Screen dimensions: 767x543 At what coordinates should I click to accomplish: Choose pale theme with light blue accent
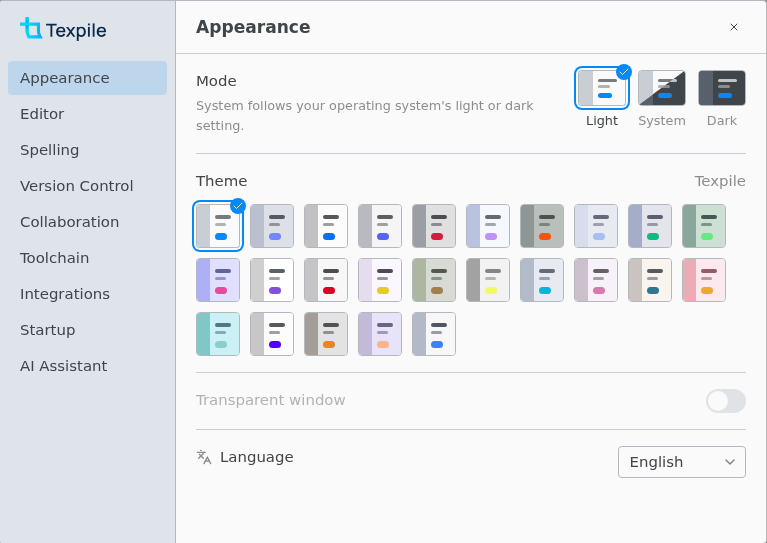596,226
